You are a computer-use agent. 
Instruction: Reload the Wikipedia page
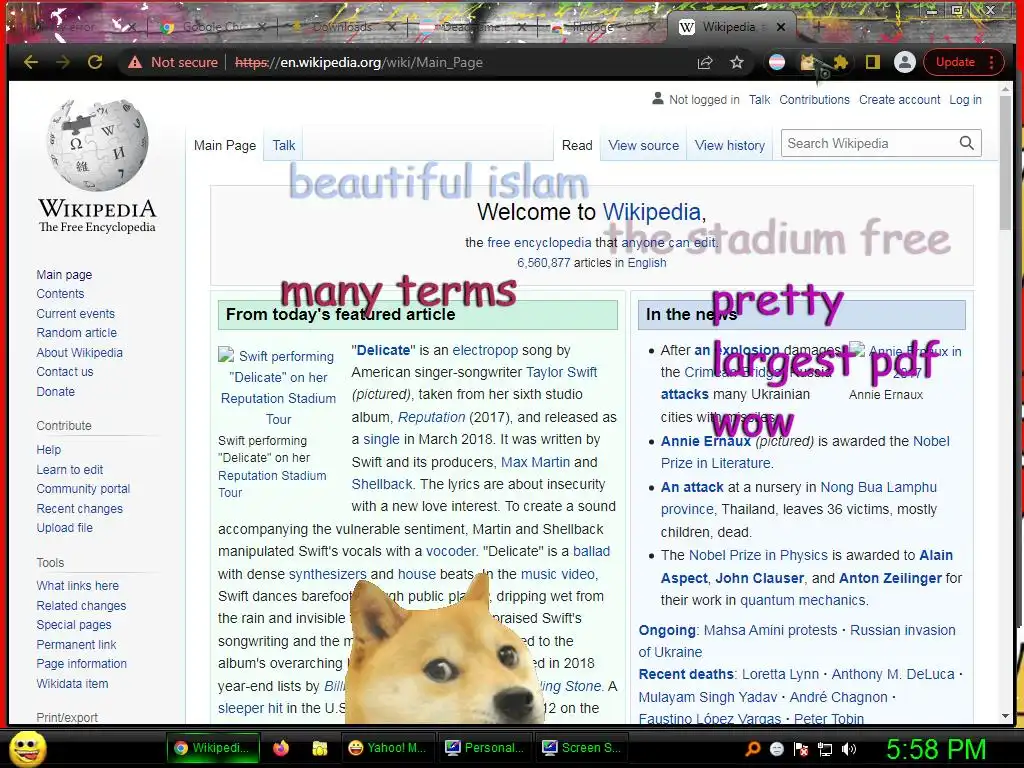click(95, 63)
